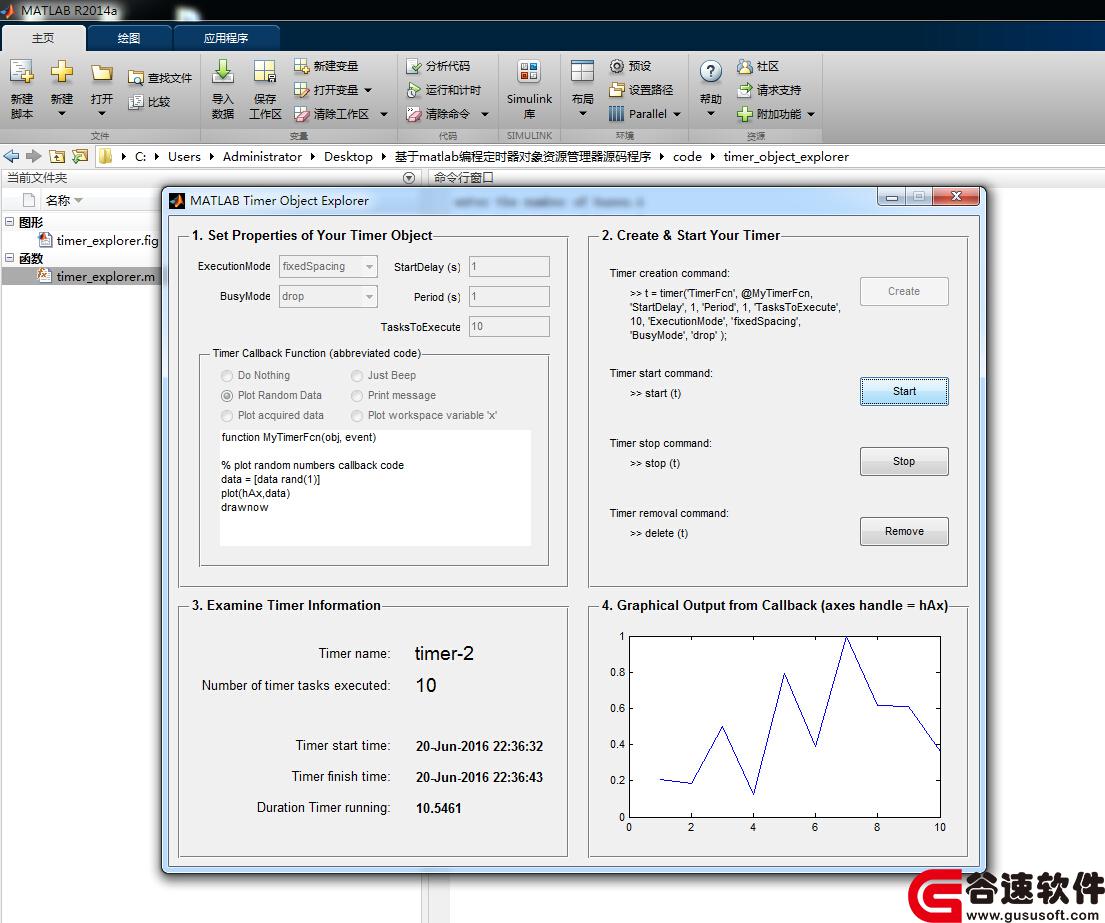Click Request Support (请求支持) icon
This screenshot has width=1105, height=923.
pyautogui.click(x=745, y=90)
